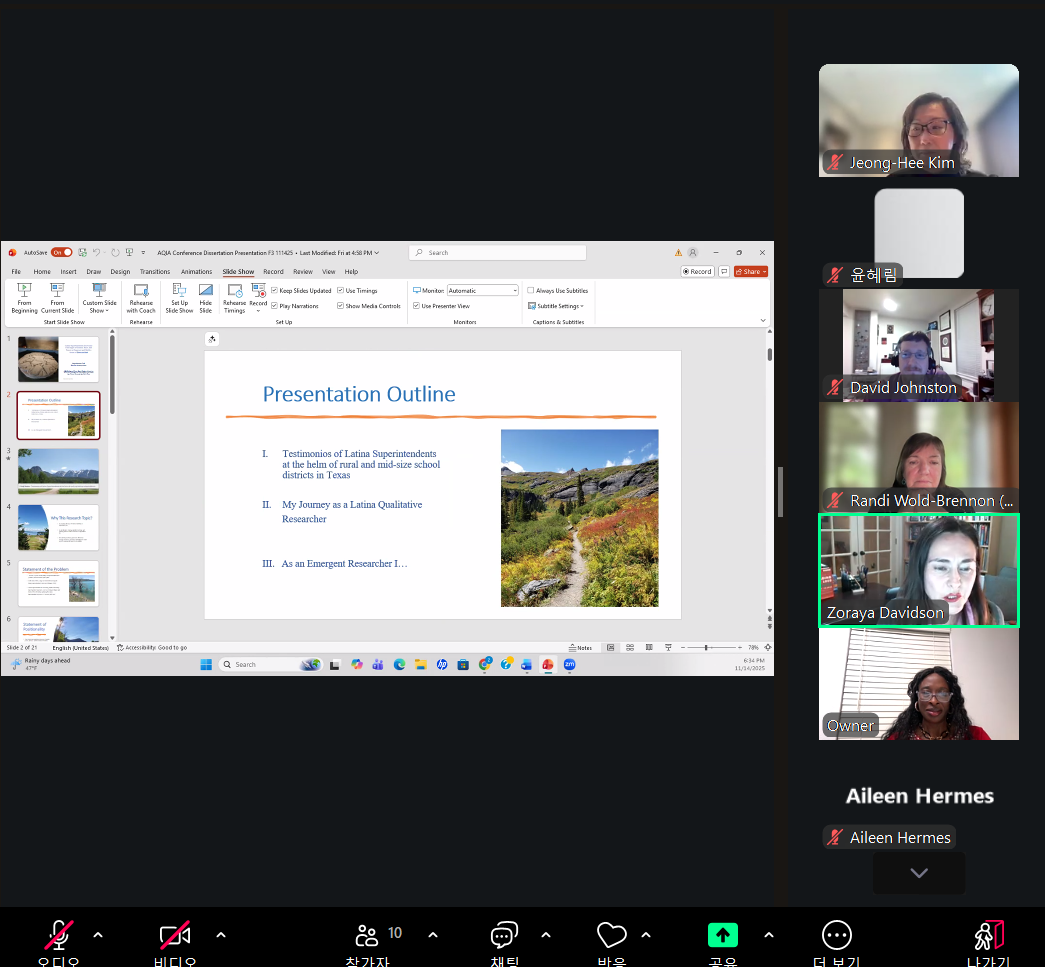Switch to the Transitions tab
The image size is (1045, 967).
[x=155, y=271]
